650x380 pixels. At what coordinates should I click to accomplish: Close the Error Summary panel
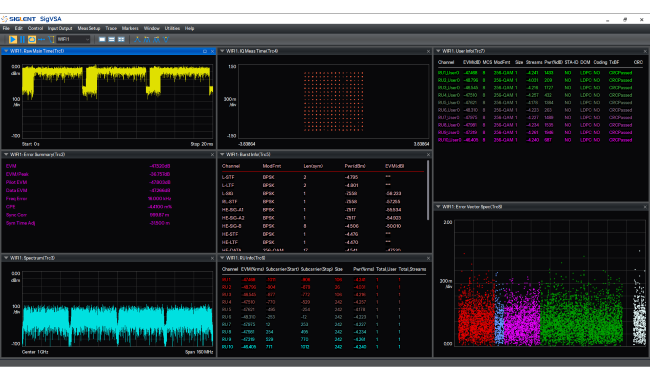pos(212,155)
